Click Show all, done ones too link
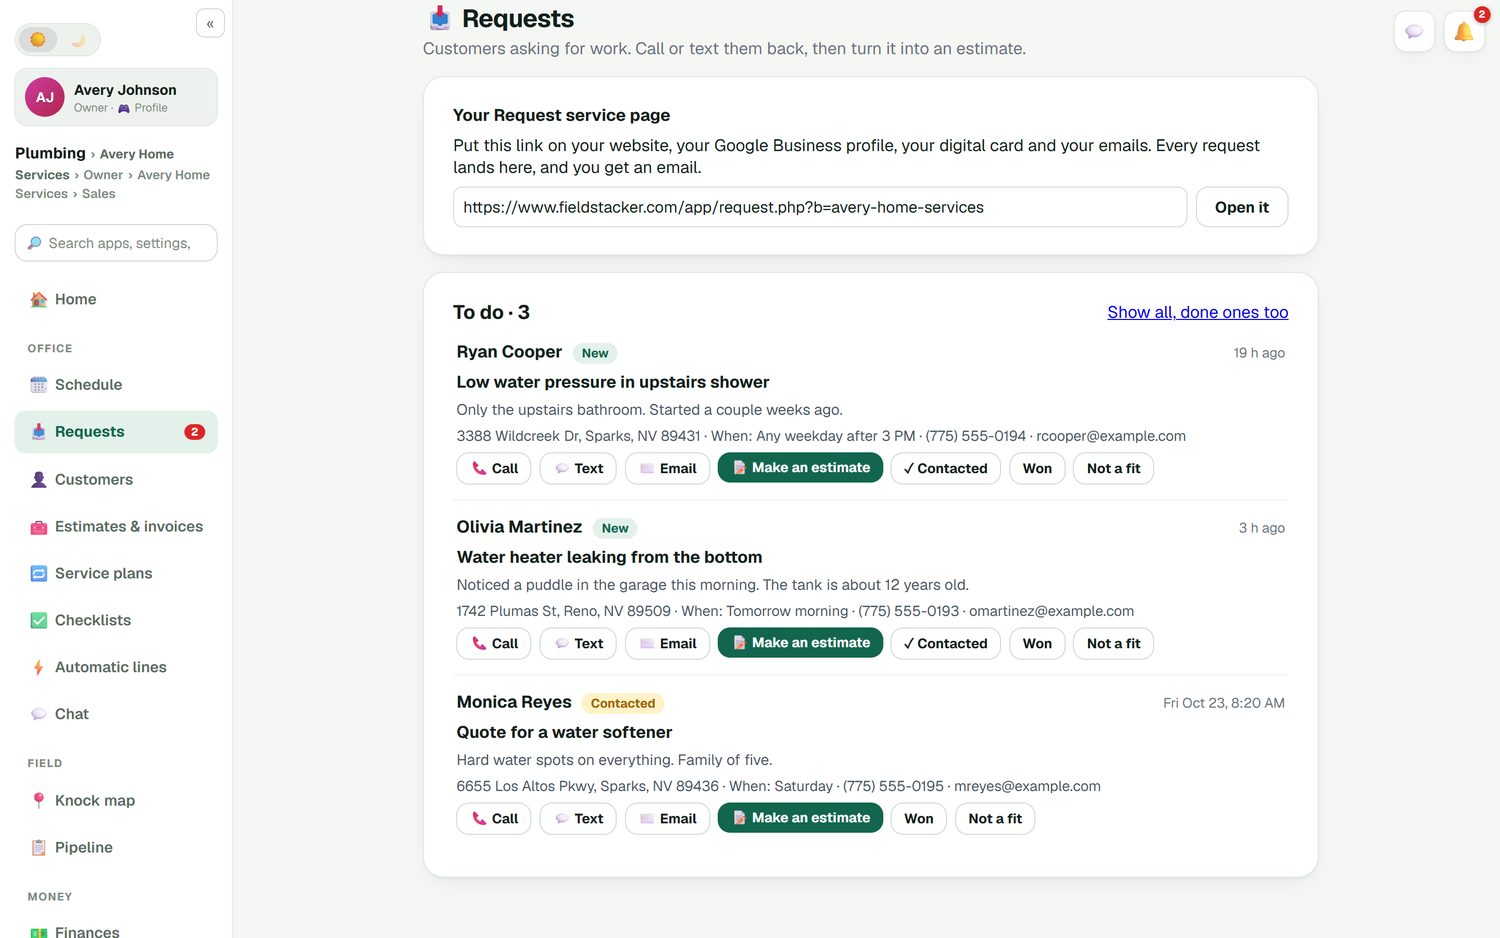 pyautogui.click(x=1198, y=312)
